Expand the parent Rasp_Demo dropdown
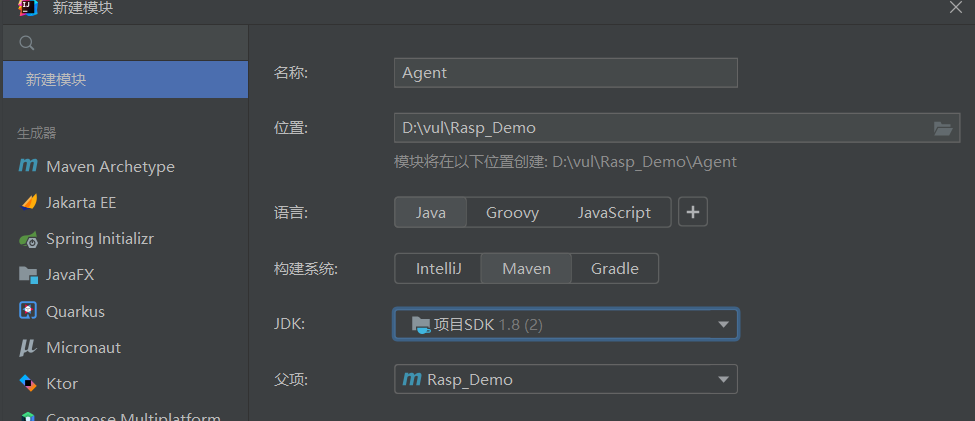This screenshot has height=421, width=975. coord(723,380)
